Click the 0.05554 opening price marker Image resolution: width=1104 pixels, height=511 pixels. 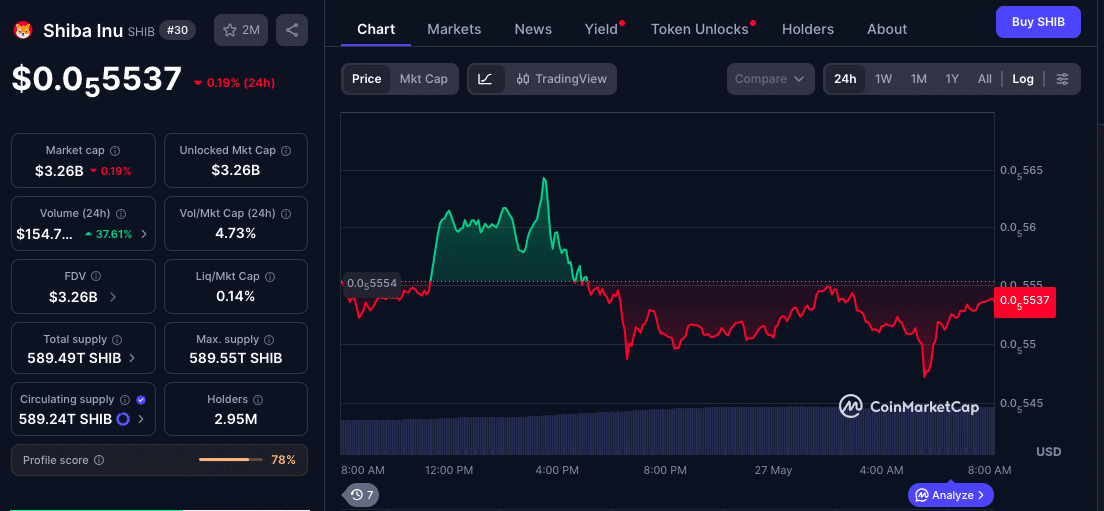pos(371,283)
